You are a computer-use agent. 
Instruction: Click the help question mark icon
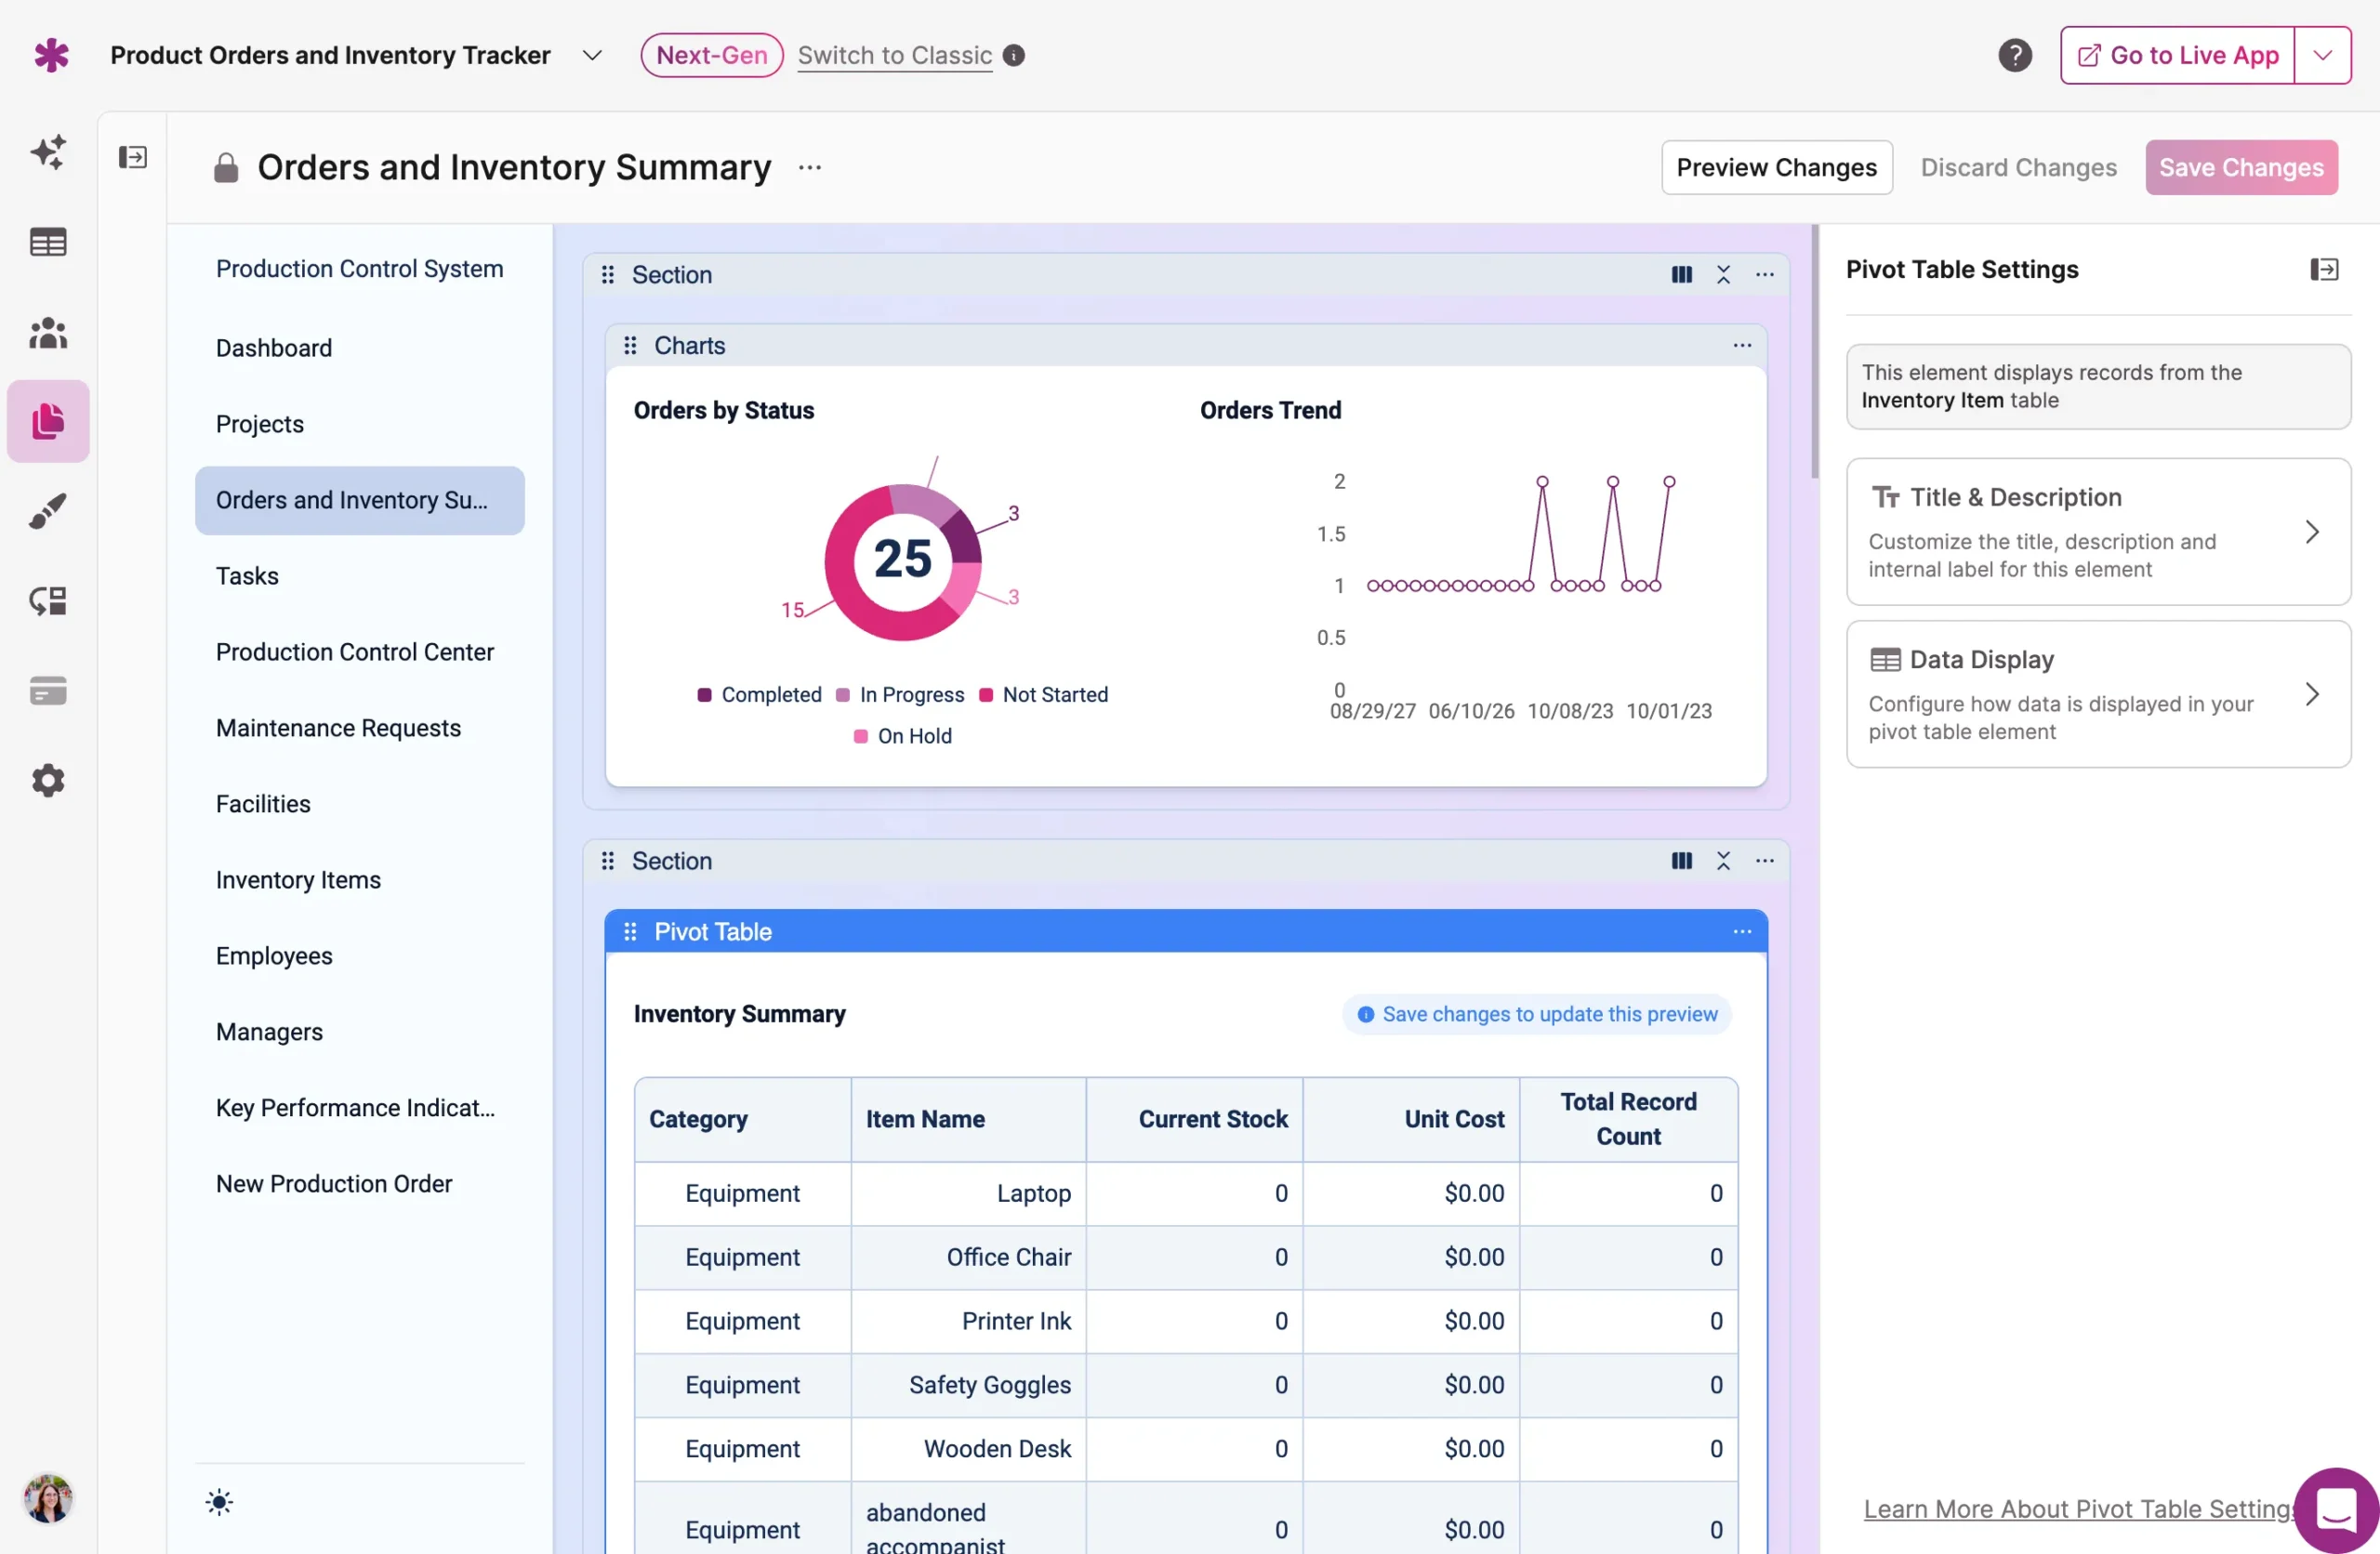2014,55
